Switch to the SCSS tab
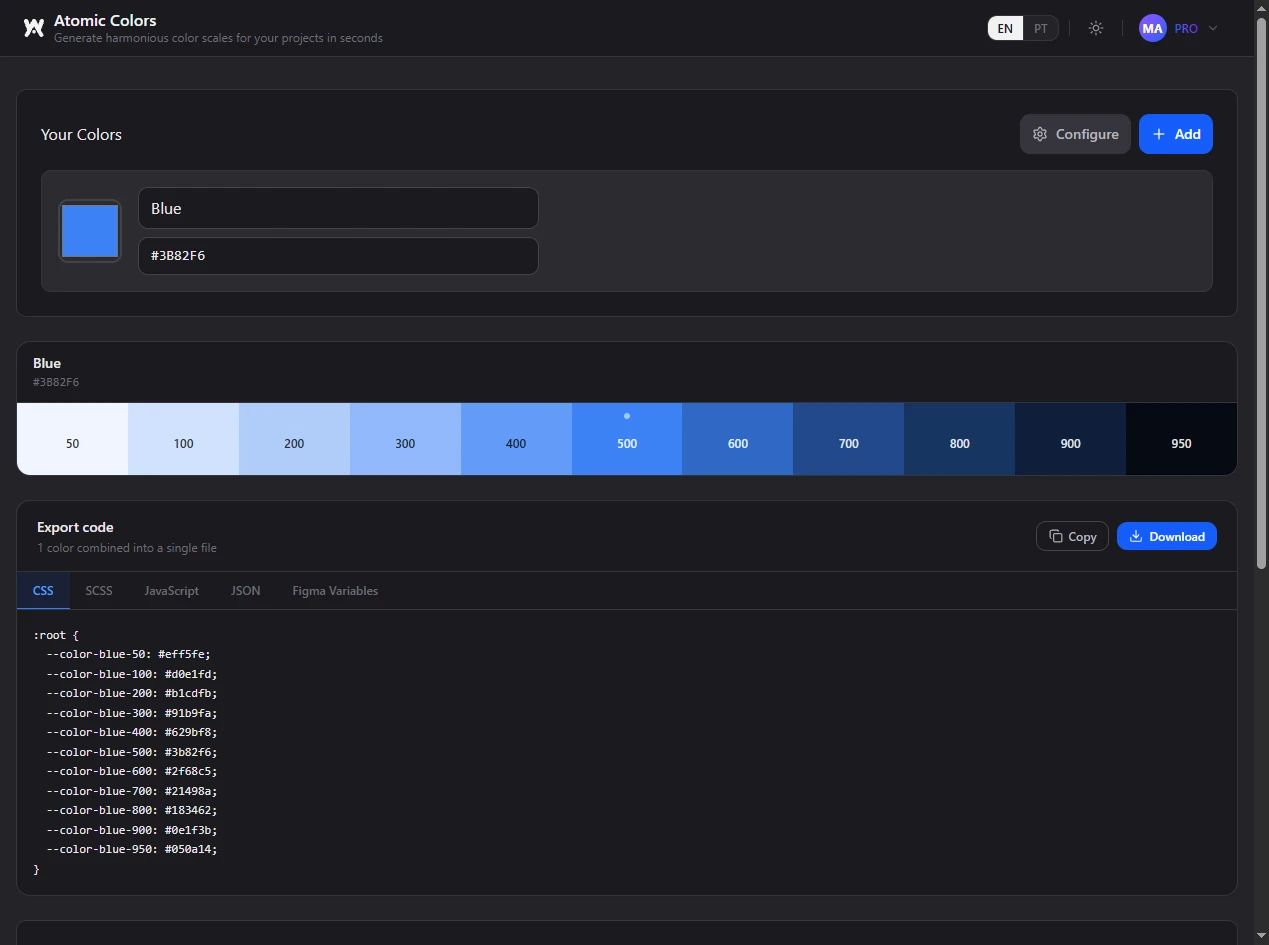 pyautogui.click(x=99, y=590)
